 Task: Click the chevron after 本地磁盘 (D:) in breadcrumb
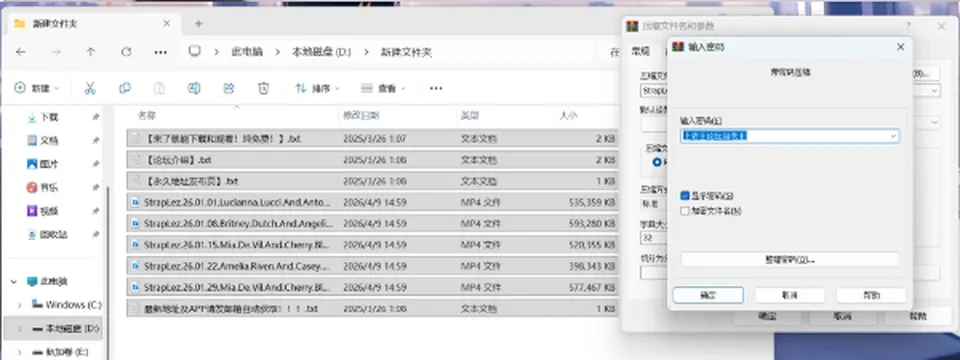(367, 52)
